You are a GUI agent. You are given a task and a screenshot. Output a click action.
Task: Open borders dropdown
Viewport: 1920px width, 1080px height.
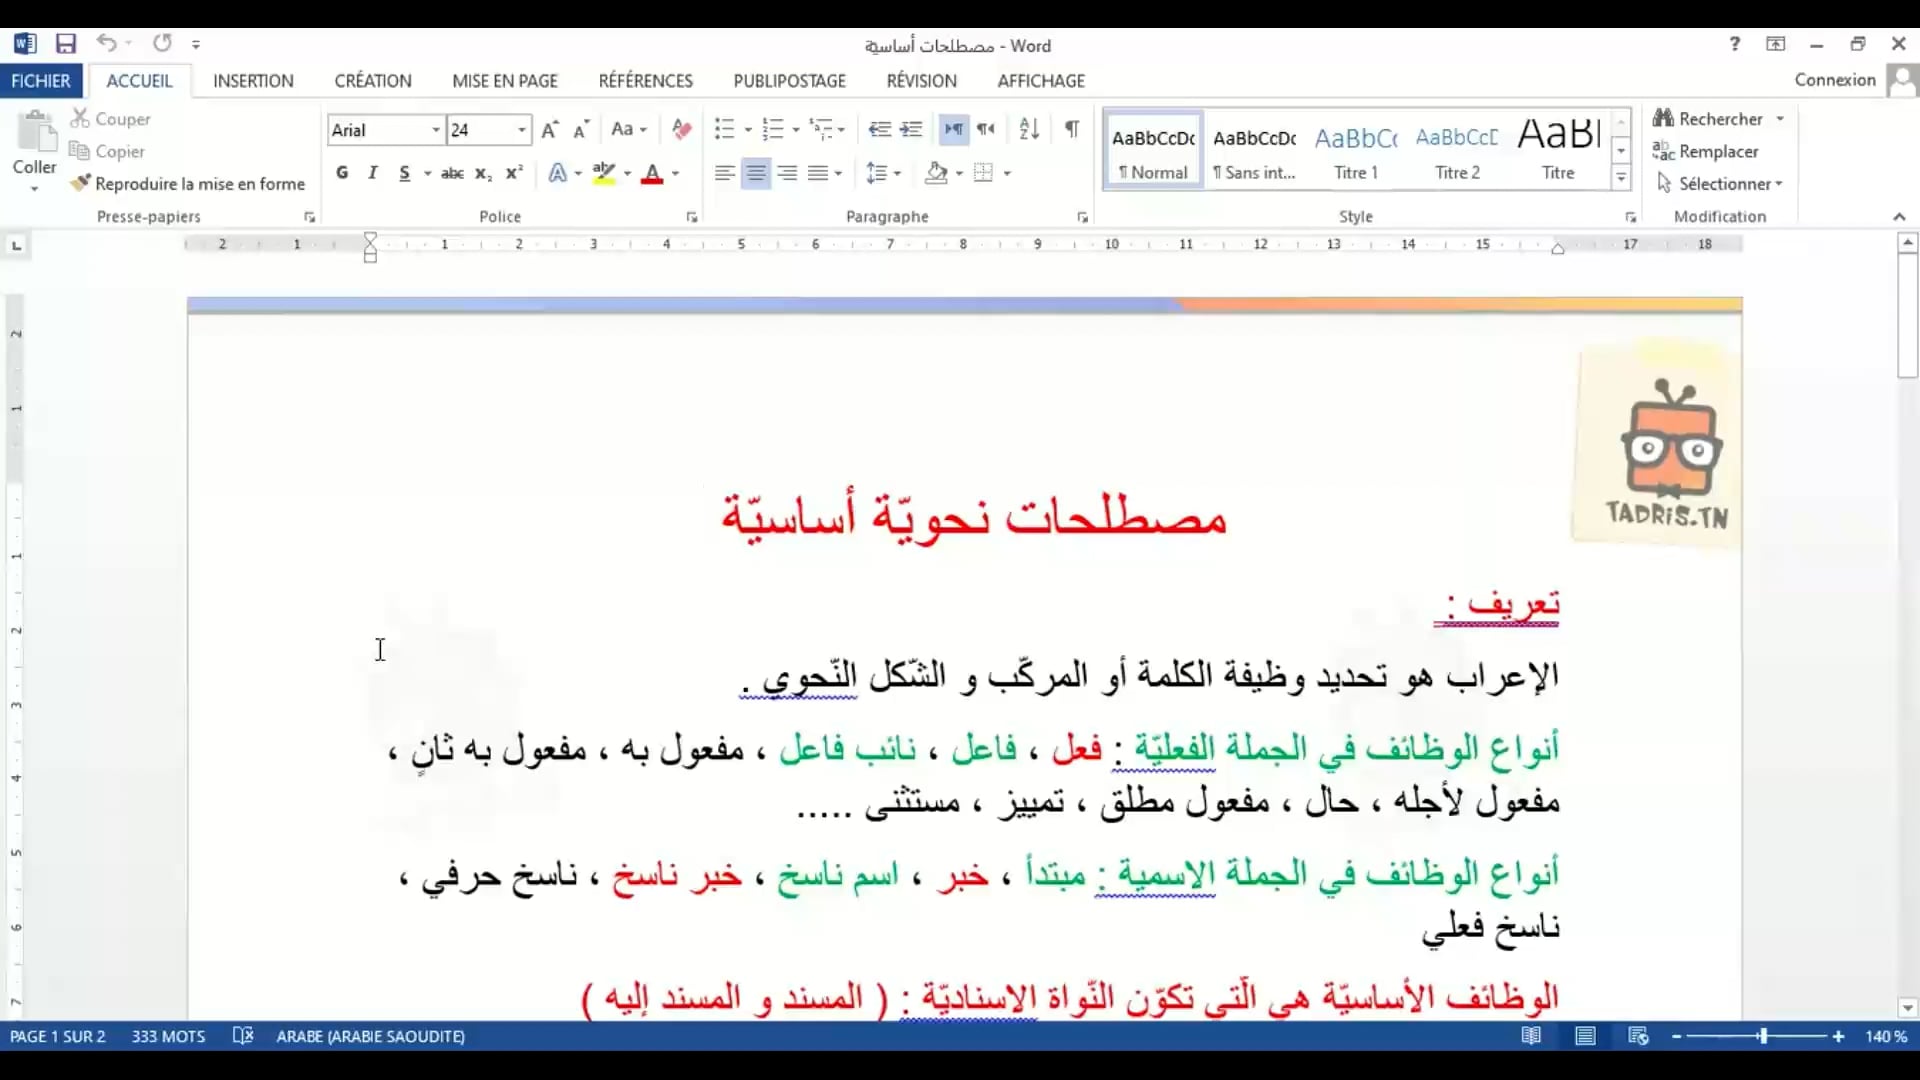(1008, 174)
